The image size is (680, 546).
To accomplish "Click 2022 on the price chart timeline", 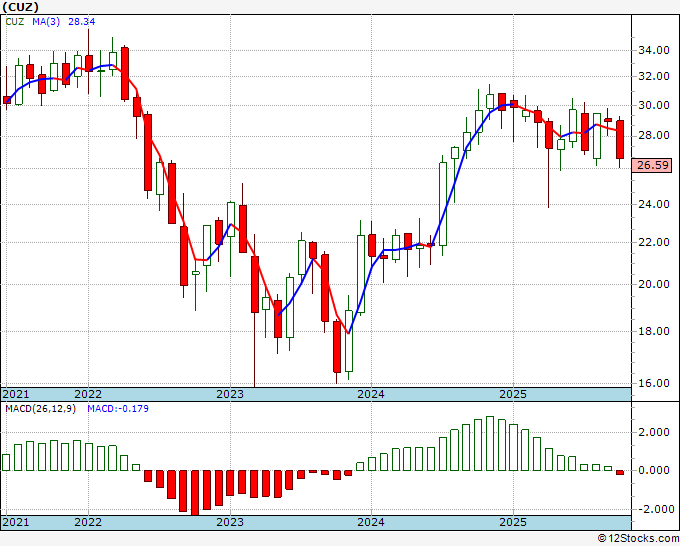I will pos(88,394).
